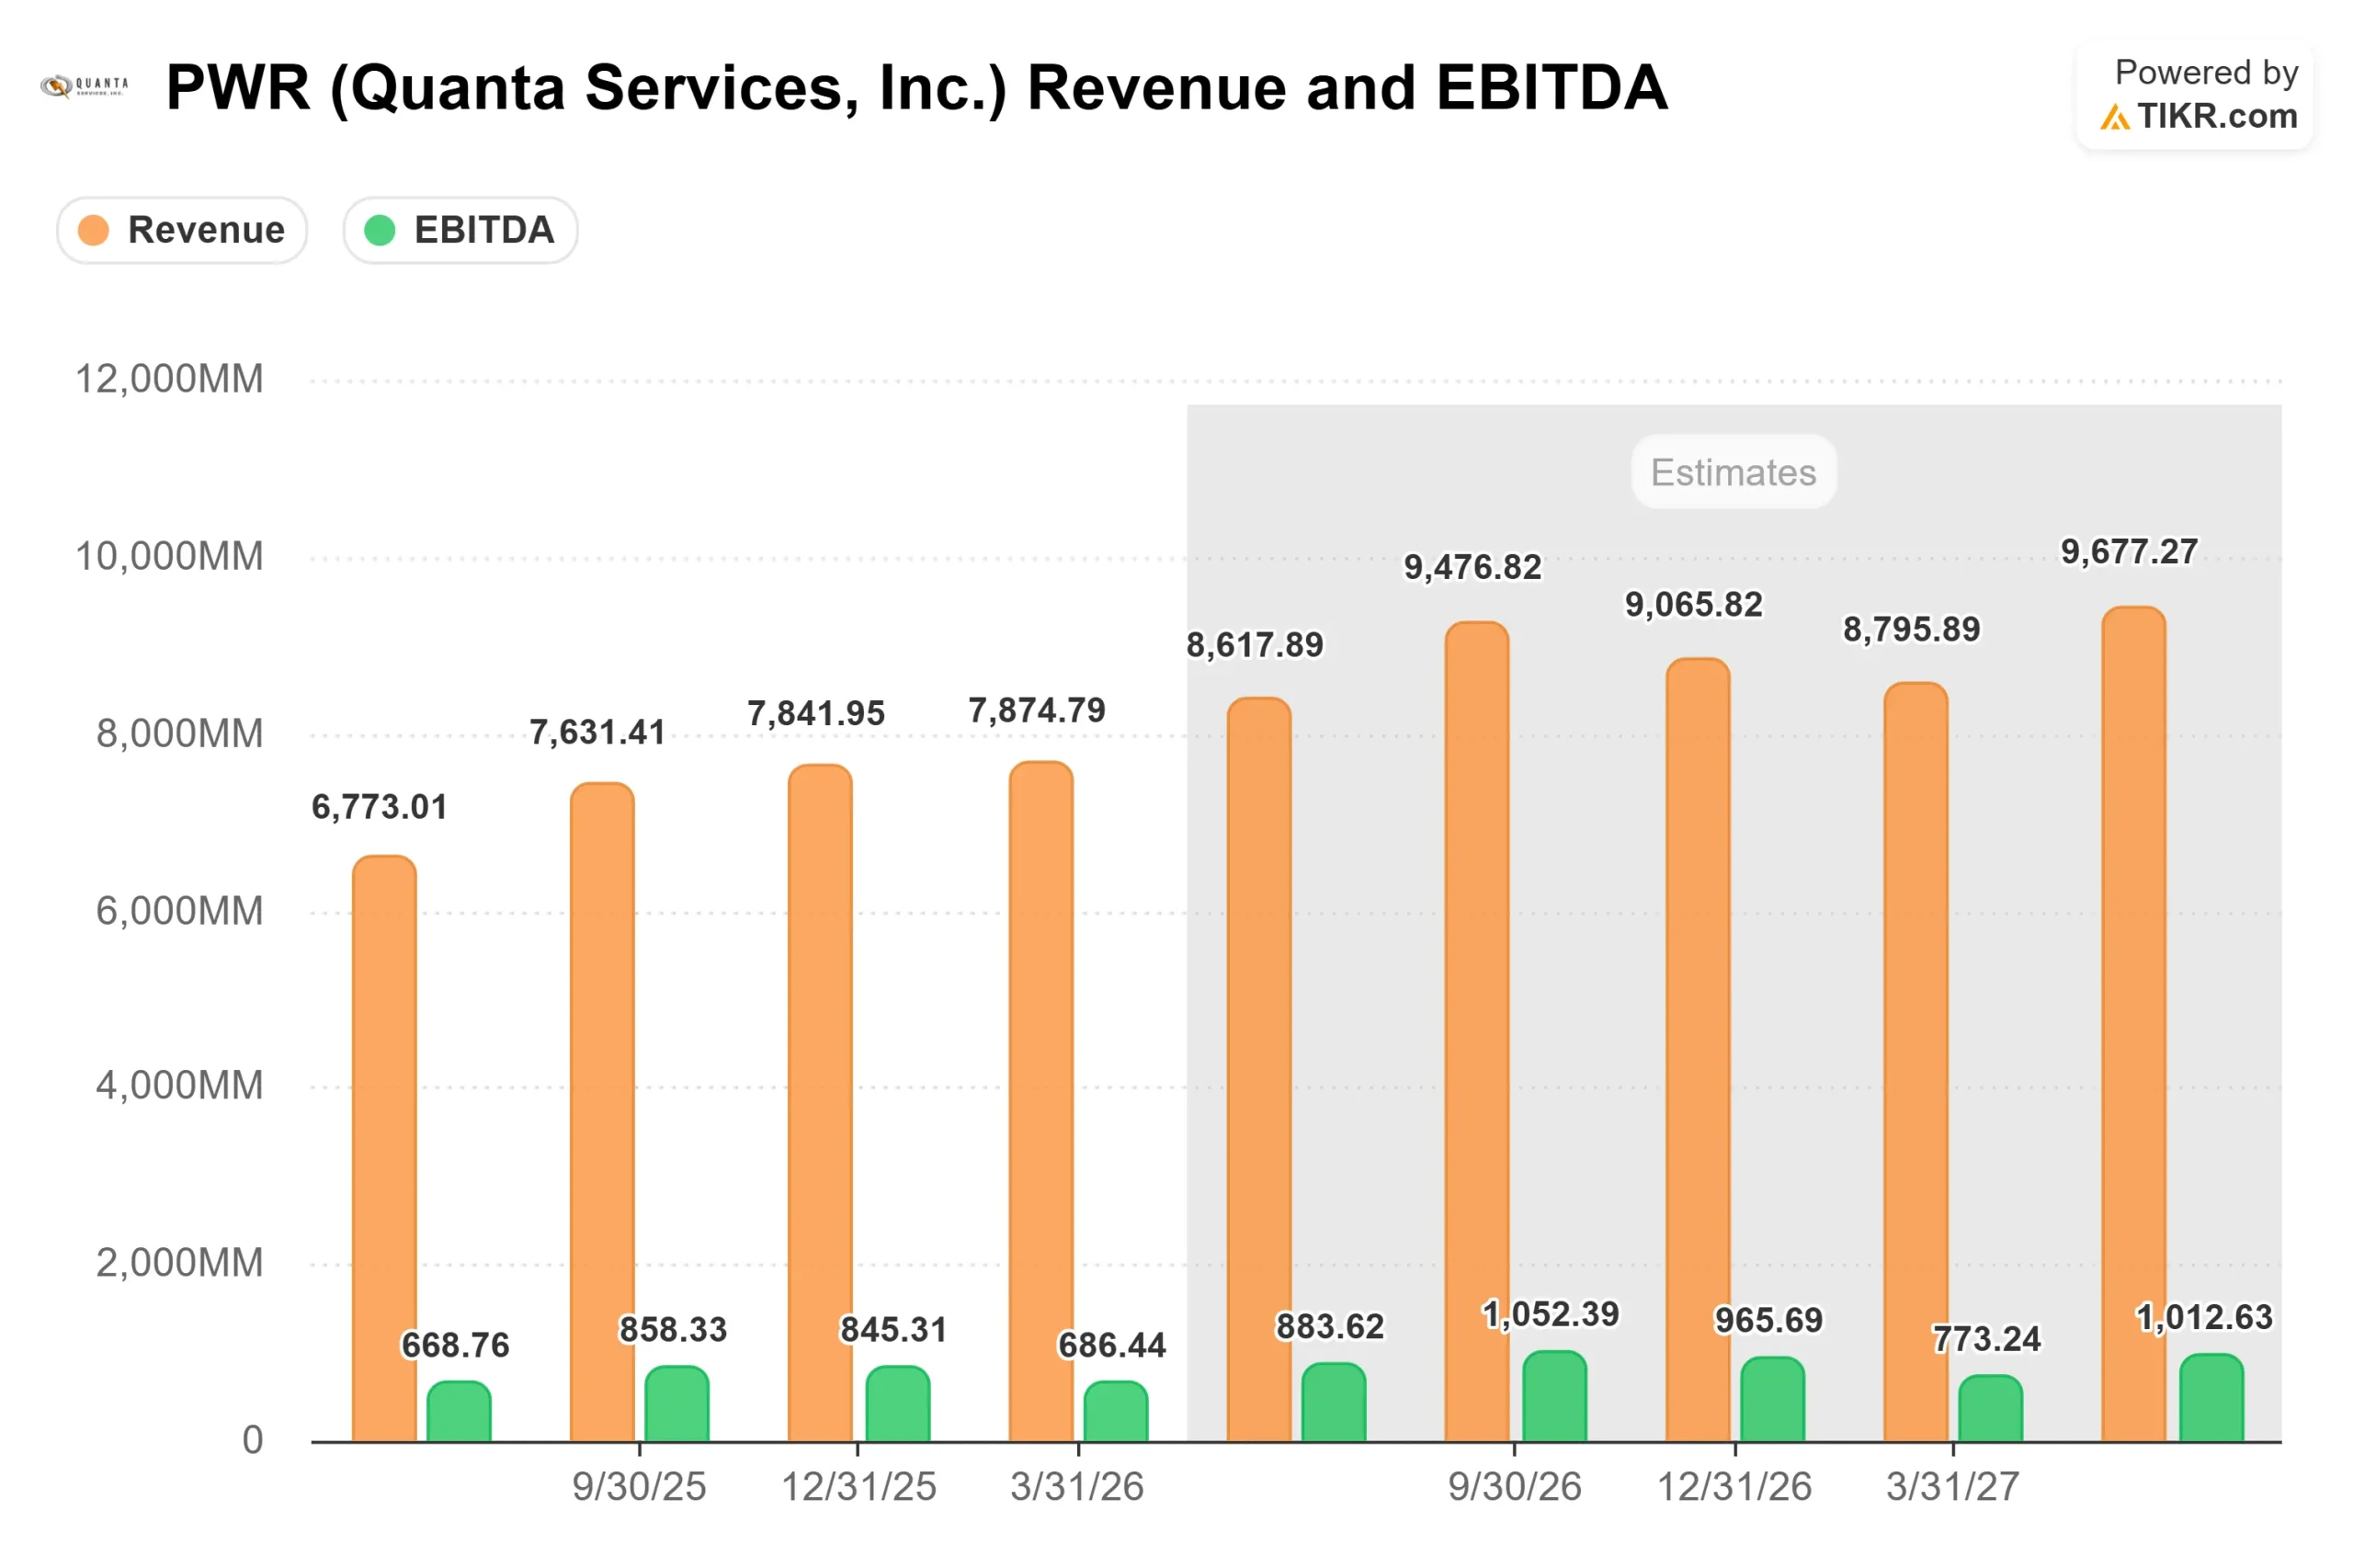Viewport: 2353px width, 1568px height.
Task: Click the 9/30/25 x-axis date label
Action: (639, 1487)
